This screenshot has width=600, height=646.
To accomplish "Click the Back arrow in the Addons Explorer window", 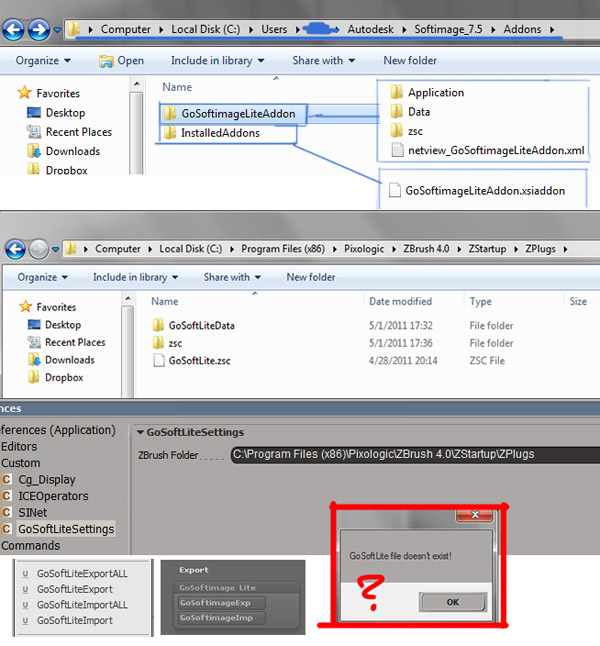I will click(x=13, y=30).
